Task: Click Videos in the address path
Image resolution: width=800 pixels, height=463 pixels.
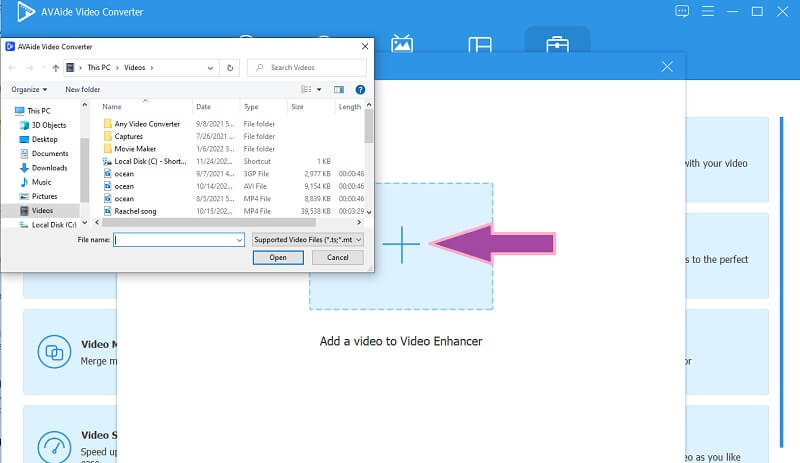Action: click(135, 67)
